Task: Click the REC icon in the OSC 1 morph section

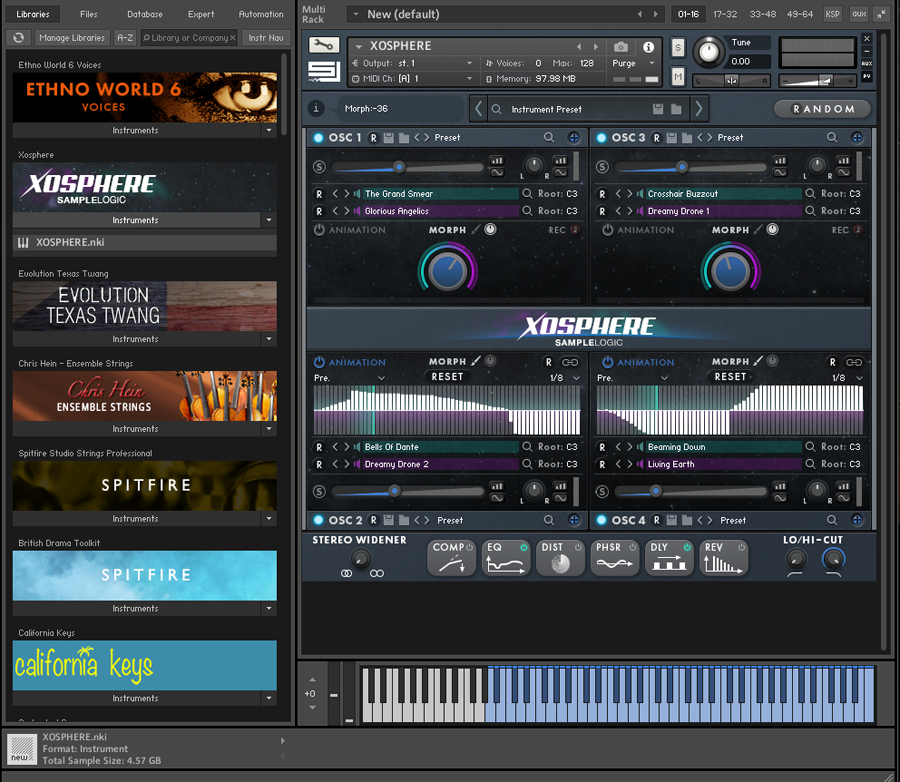Action: pos(575,230)
